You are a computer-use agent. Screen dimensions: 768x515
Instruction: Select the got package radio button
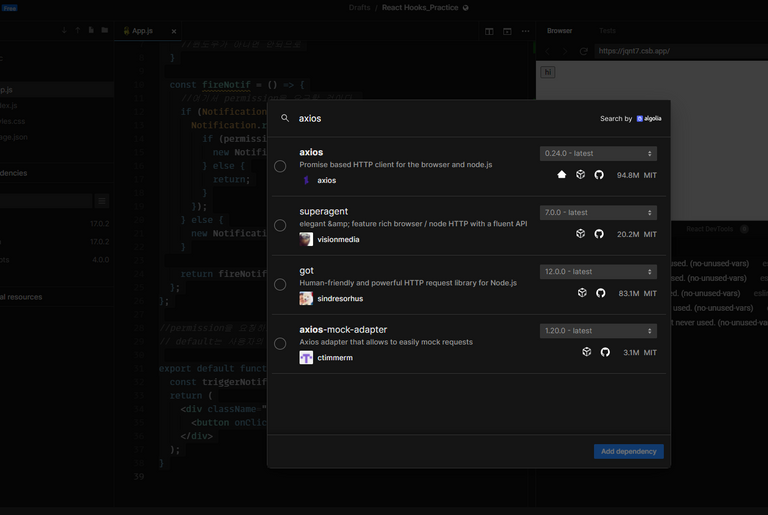click(280, 285)
